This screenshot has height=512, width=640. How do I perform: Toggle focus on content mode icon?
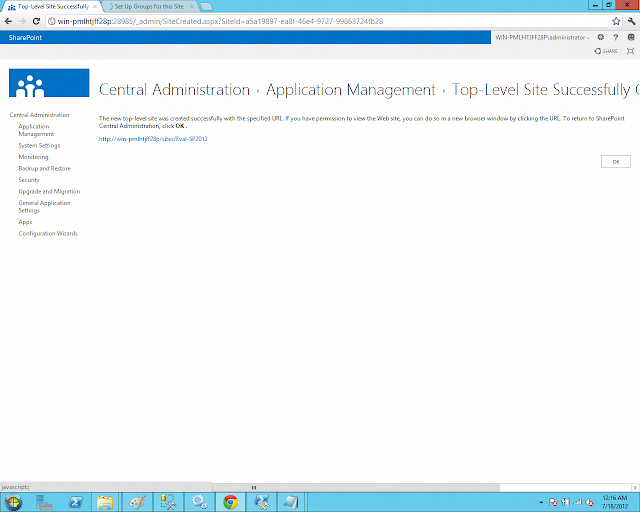click(x=631, y=51)
